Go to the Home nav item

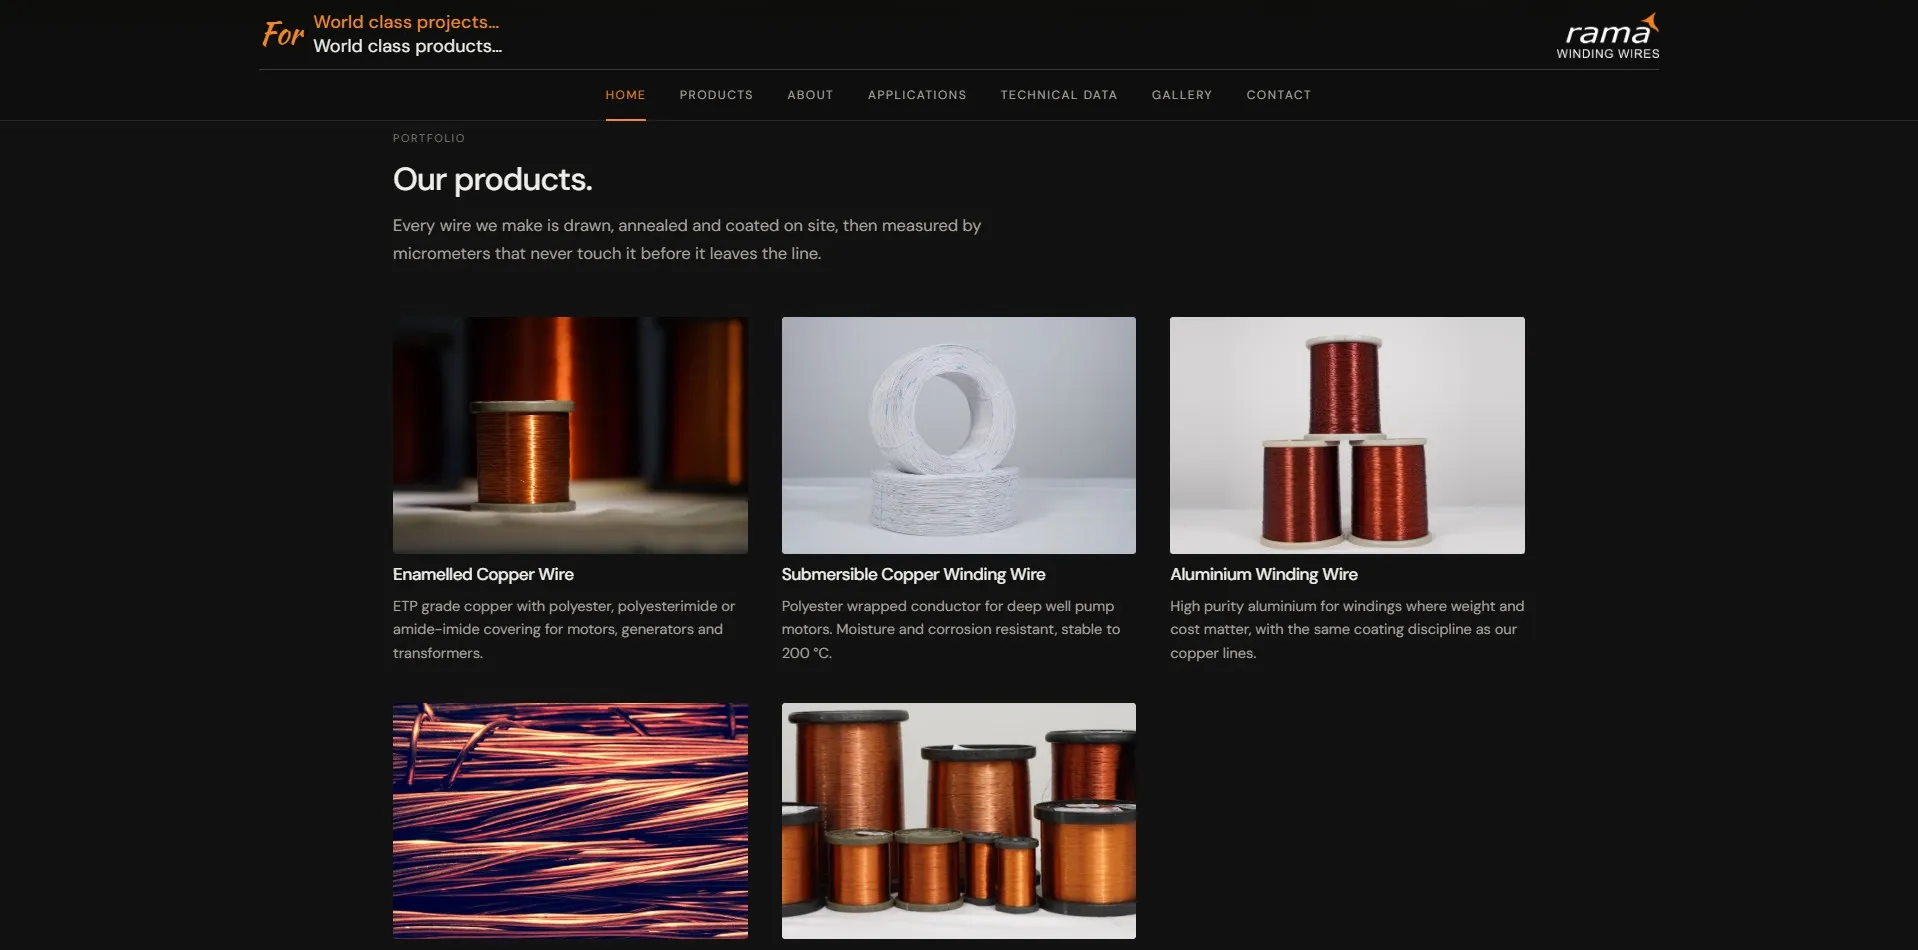coord(625,95)
